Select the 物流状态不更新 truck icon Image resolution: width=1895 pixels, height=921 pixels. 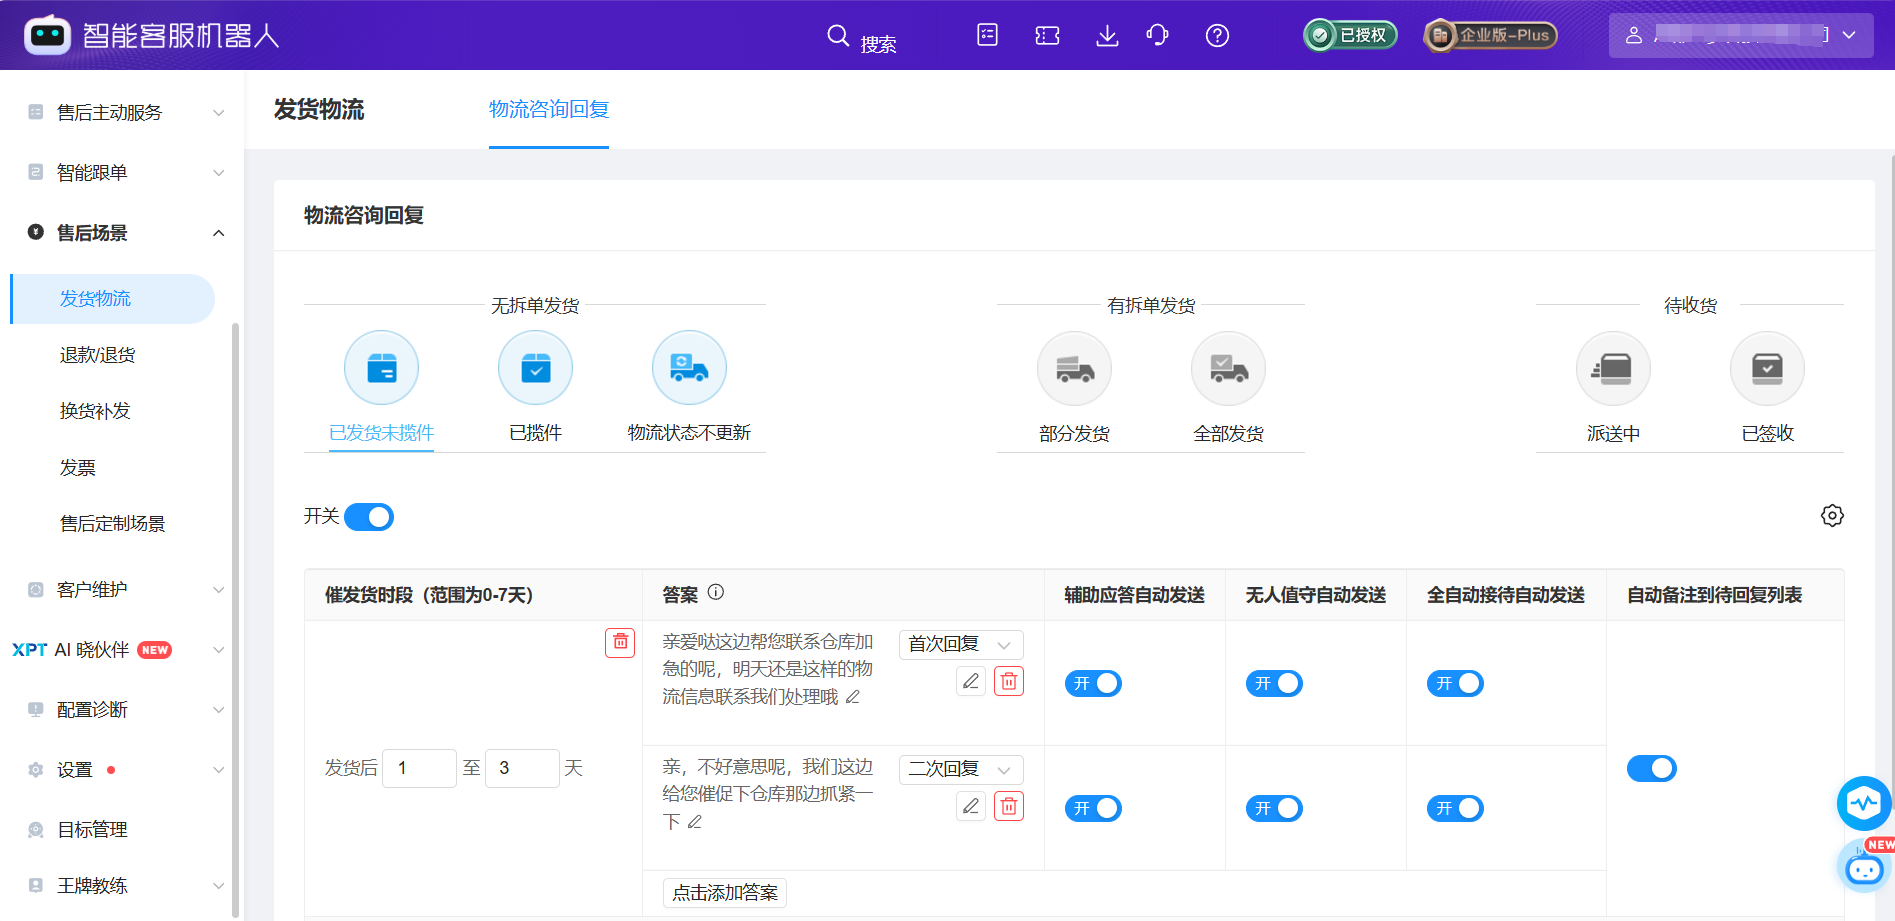click(x=689, y=368)
